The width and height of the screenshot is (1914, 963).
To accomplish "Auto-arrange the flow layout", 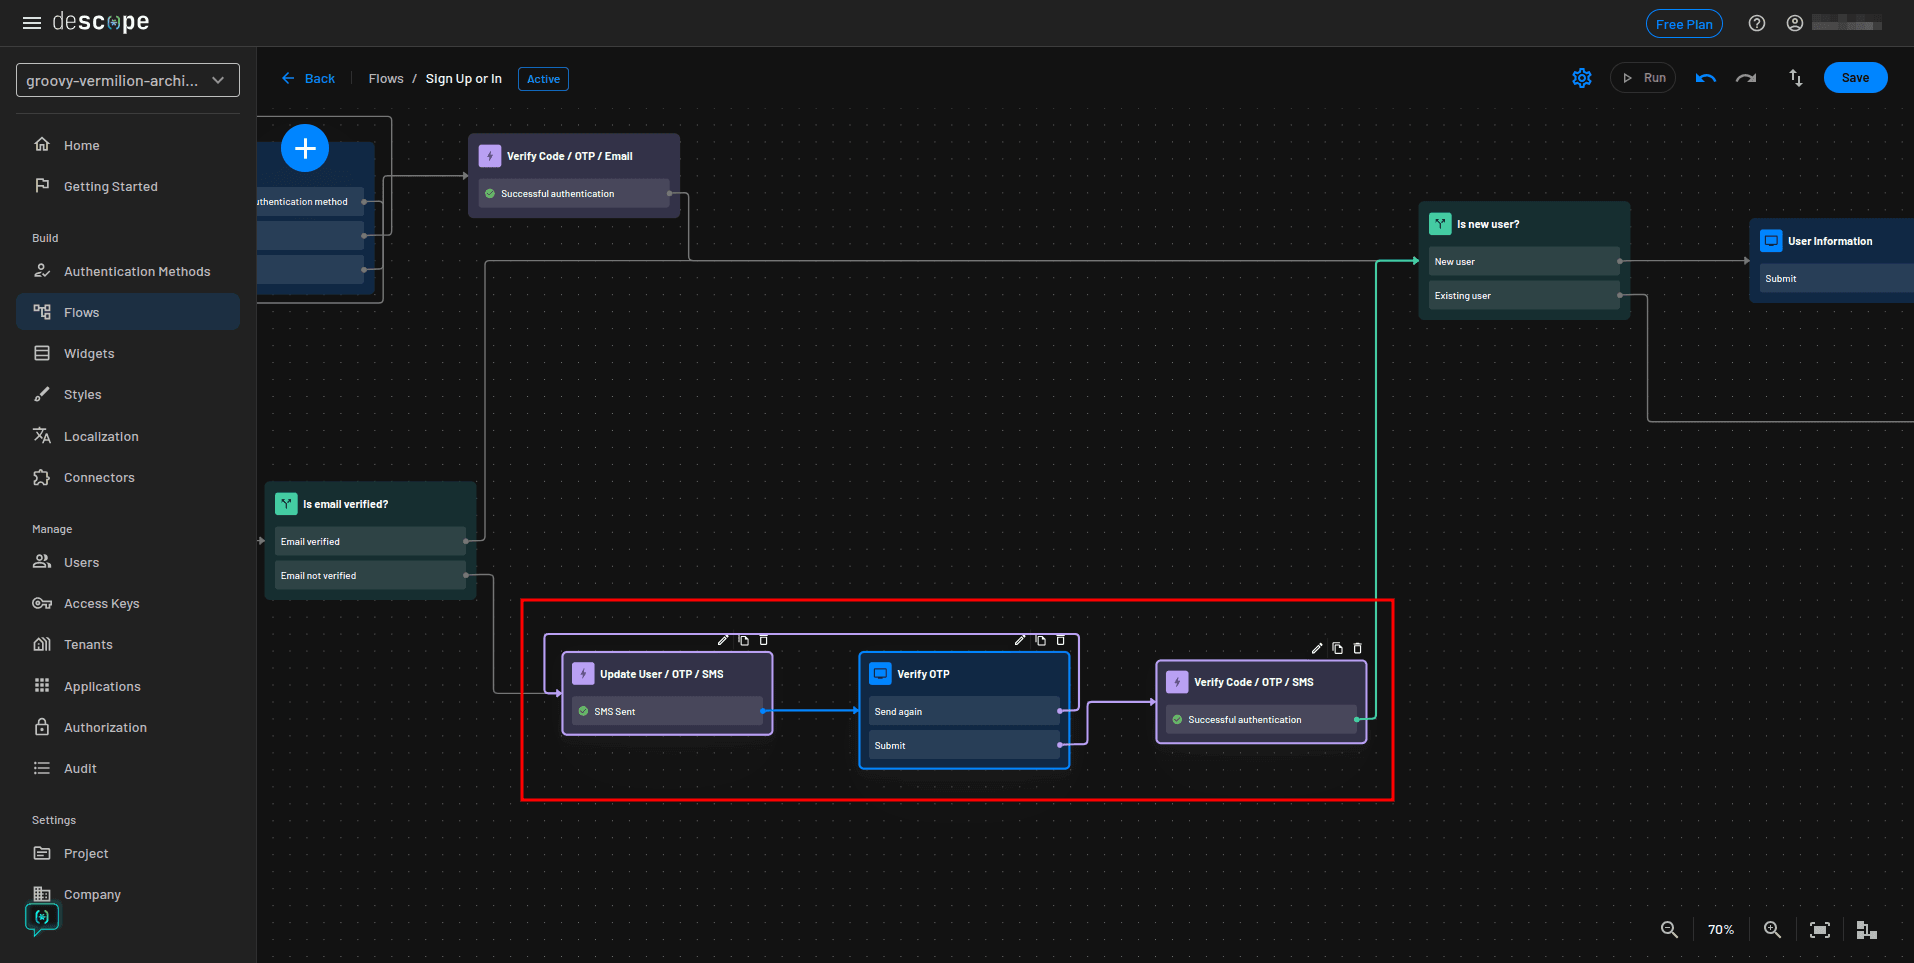I will tap(1866, 929).
